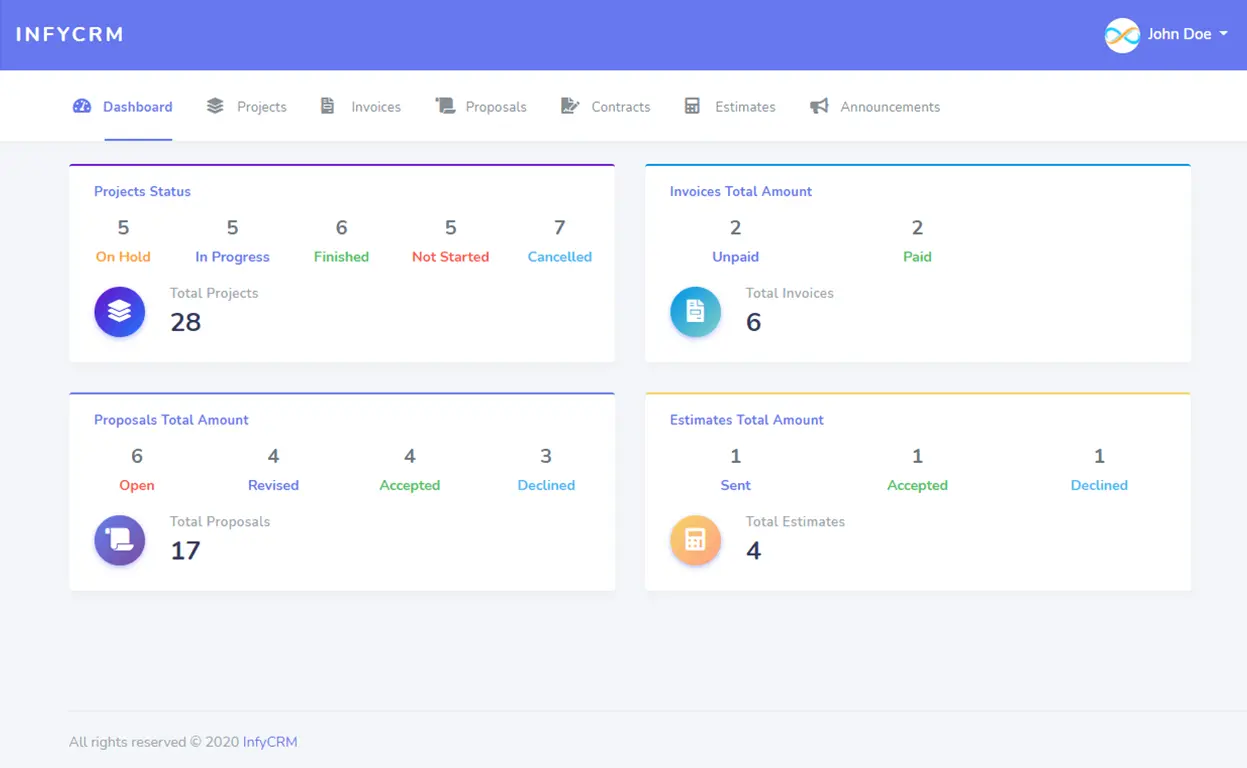The image size is (1247, 768).
Task: Select the Contracts tab label
Action: click(x=621, y=107)
